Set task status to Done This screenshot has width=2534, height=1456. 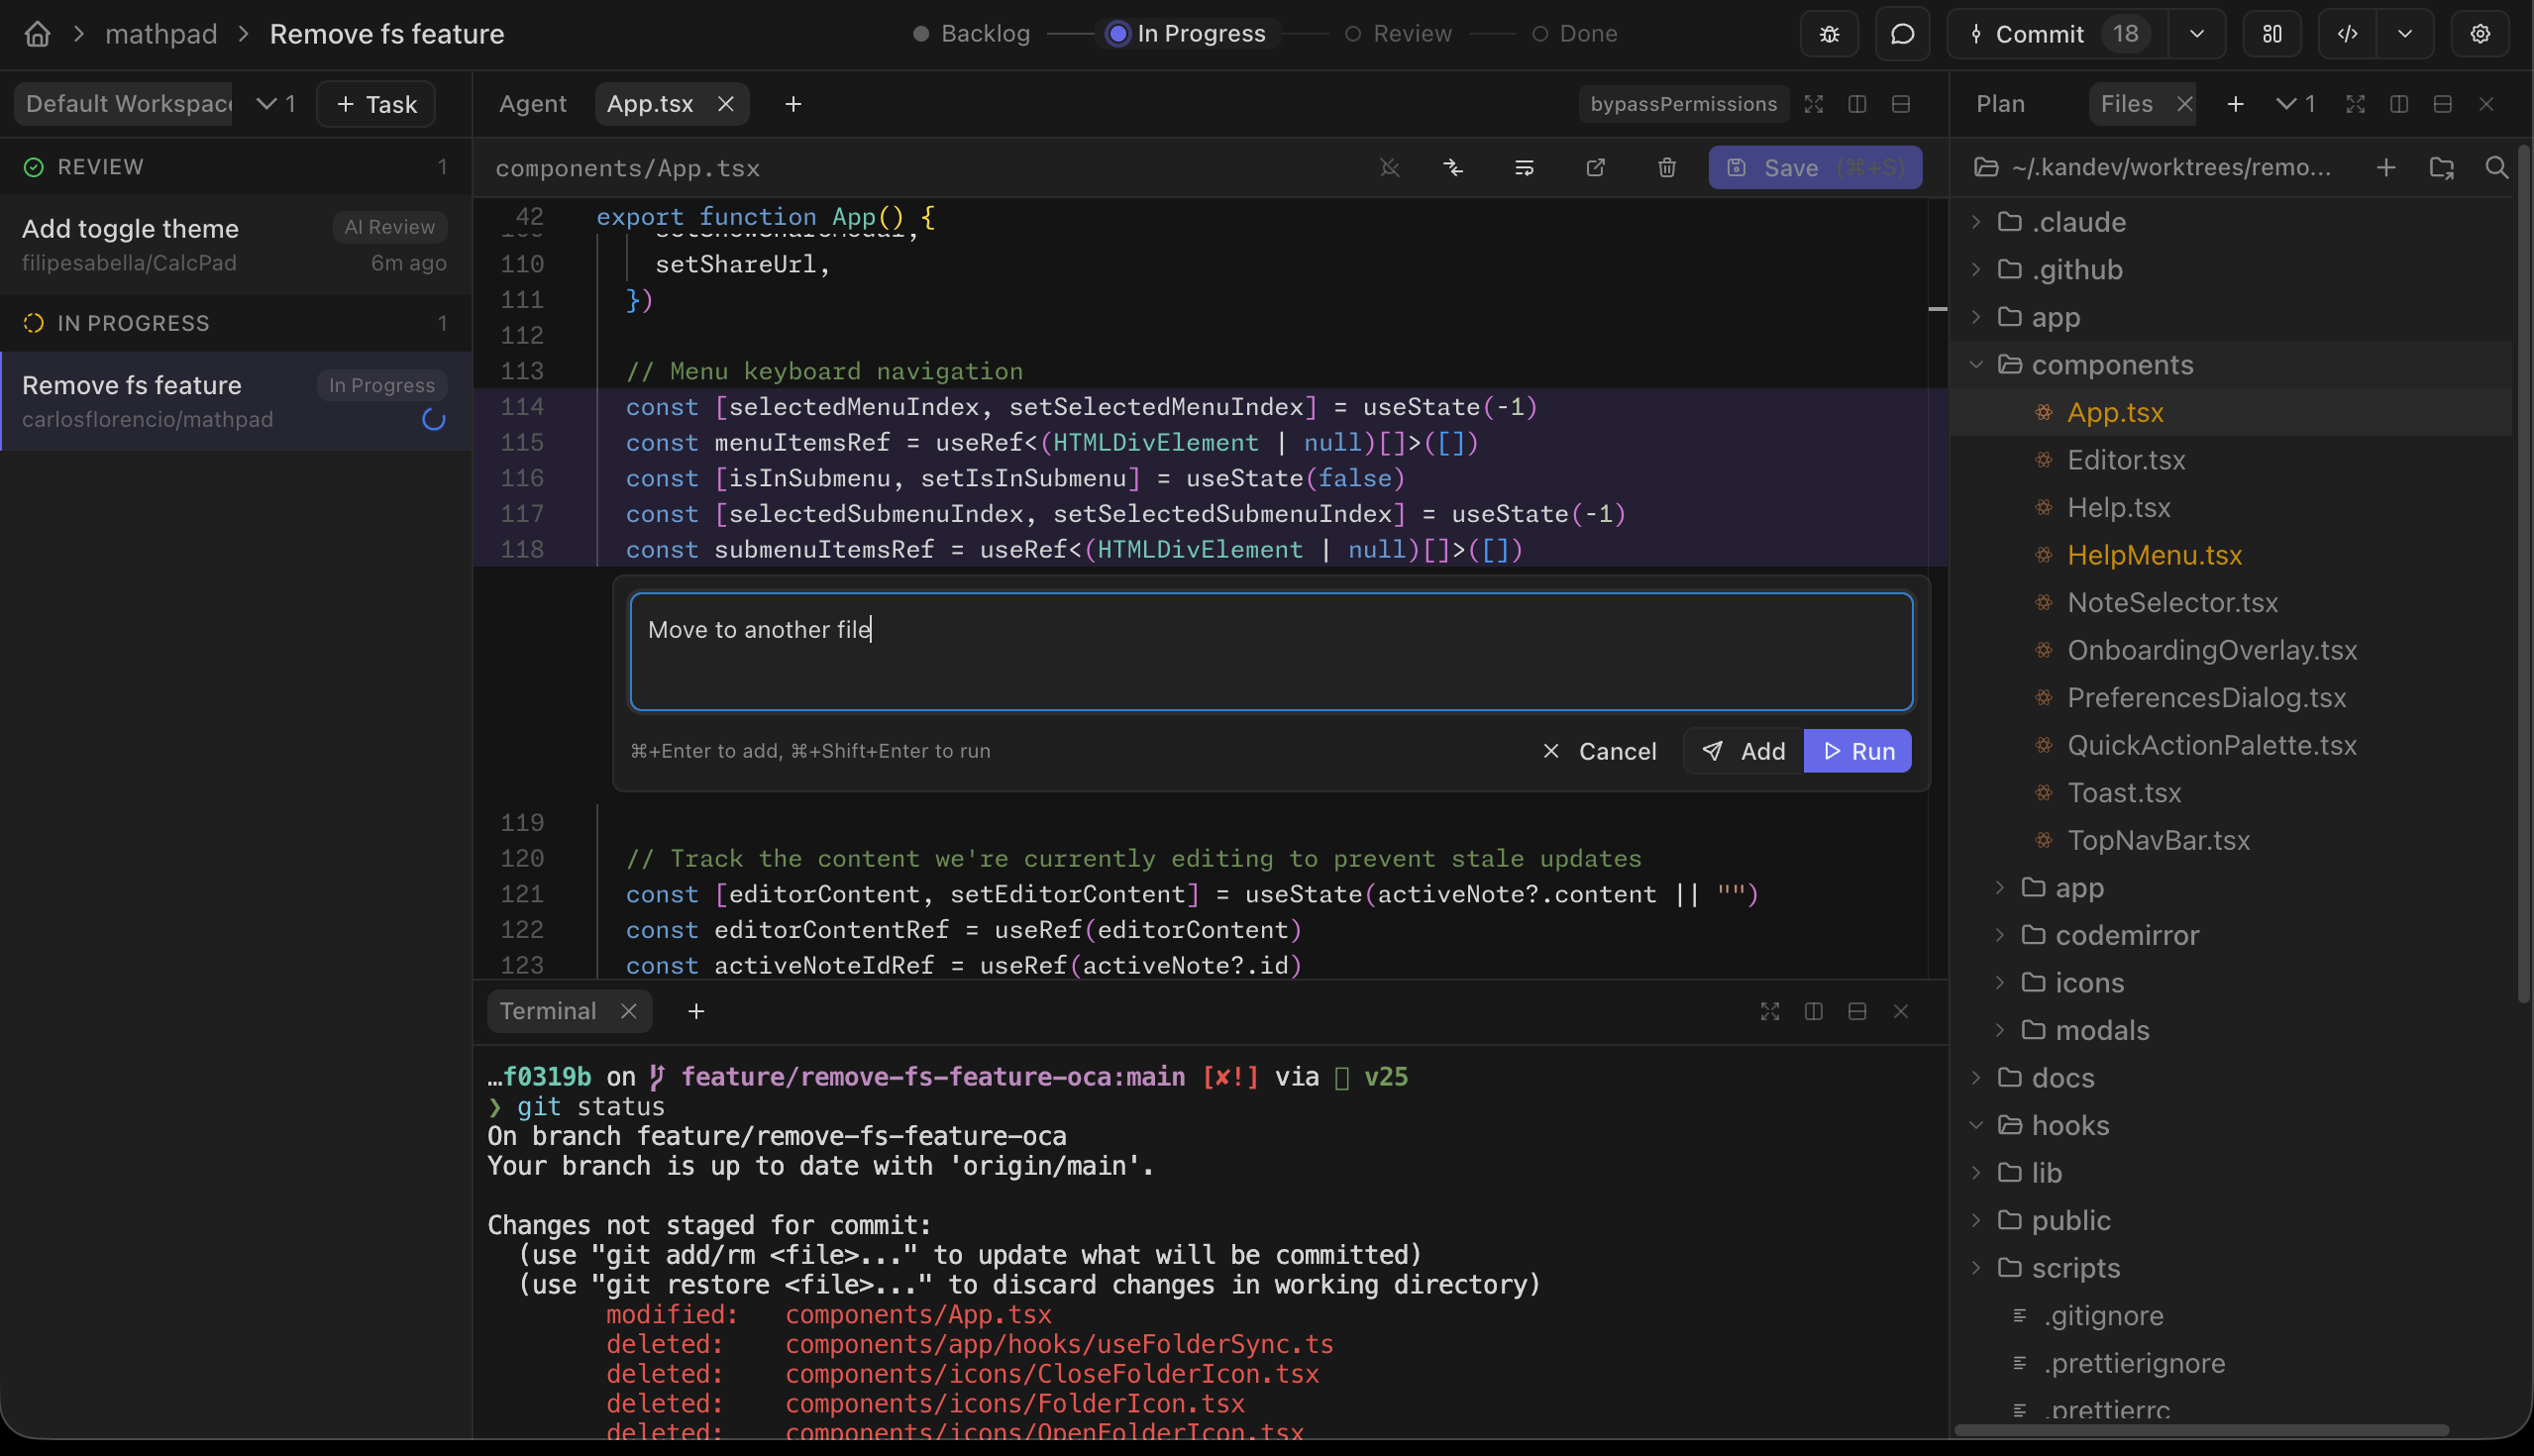point(1574,34)
